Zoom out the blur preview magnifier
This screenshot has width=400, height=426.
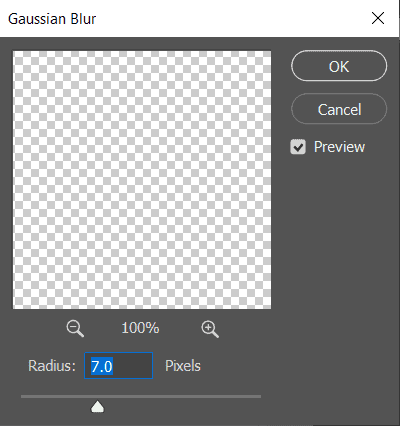point(75,329)
